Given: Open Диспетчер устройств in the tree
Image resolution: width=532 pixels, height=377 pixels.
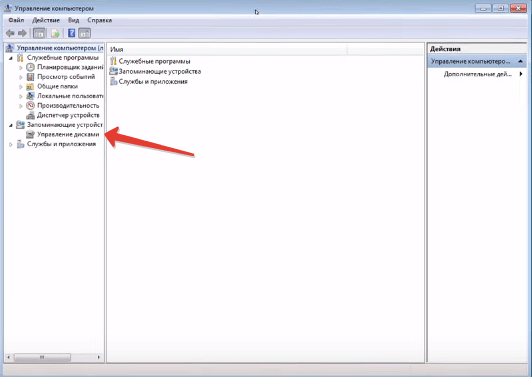Looking at the screenshot, I should [x=68, y=115].
